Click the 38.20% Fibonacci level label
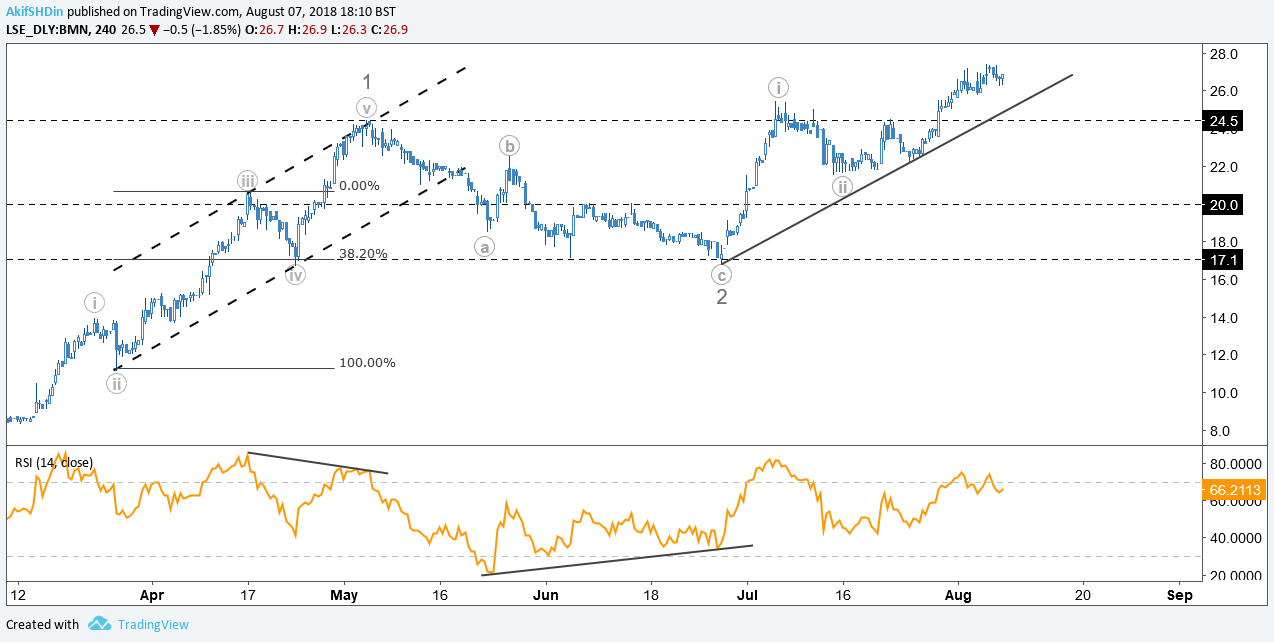Image resolution: width=1274 pixels, height=642 pixels. (363, 254)
